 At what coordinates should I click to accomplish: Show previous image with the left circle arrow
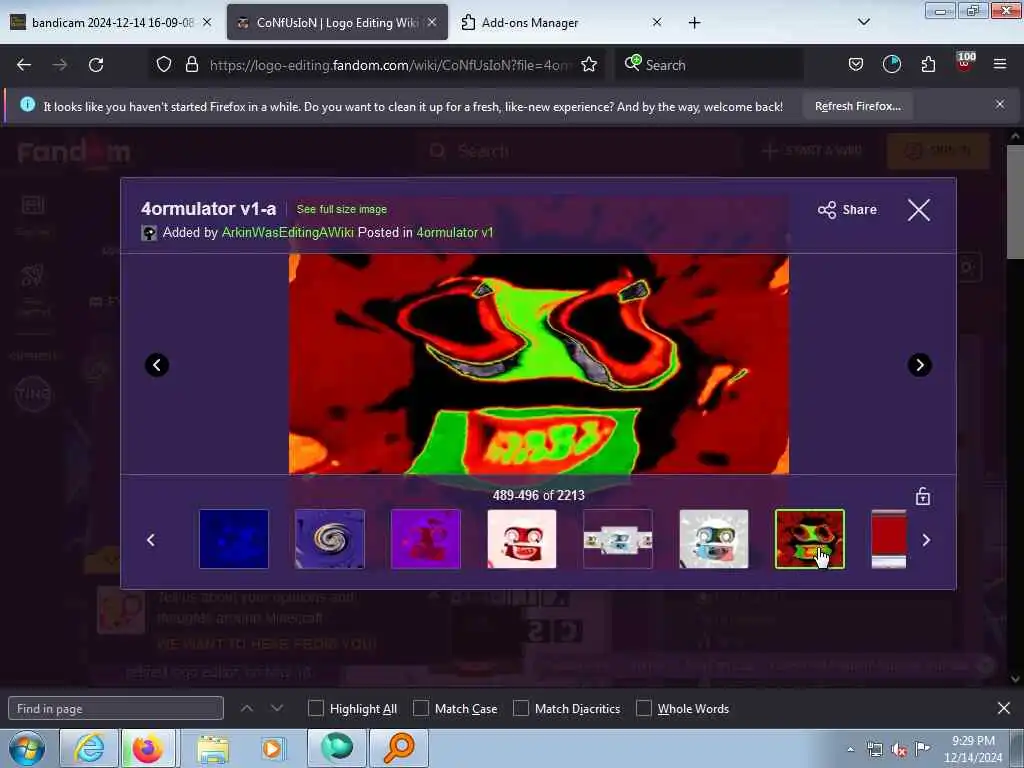point(157,365)
